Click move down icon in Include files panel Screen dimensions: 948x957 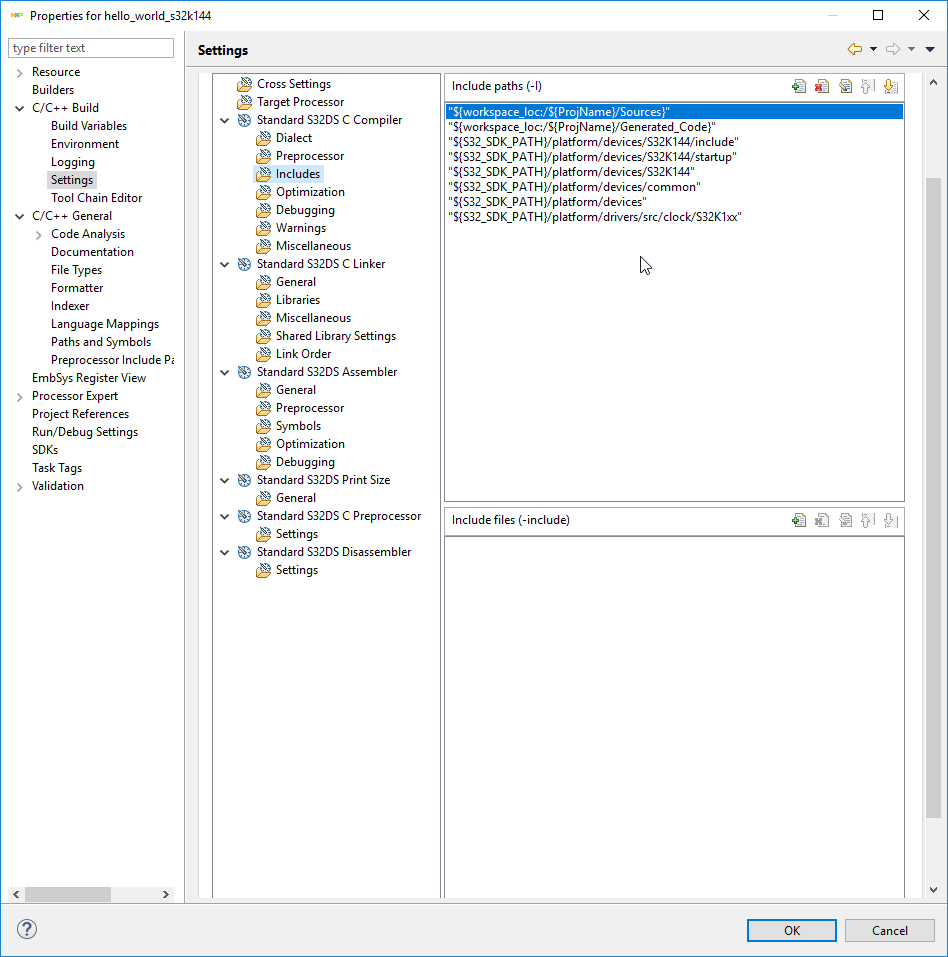(x=891, y=521)
